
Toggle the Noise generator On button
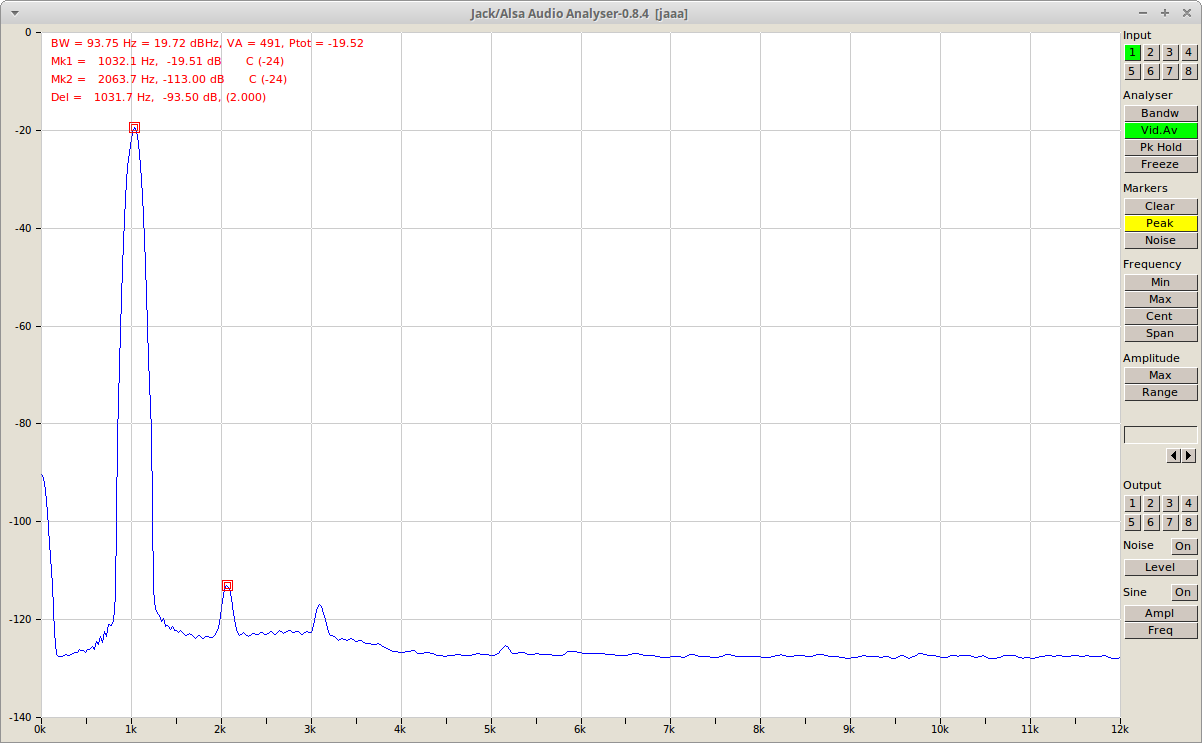pos(1183,546)
